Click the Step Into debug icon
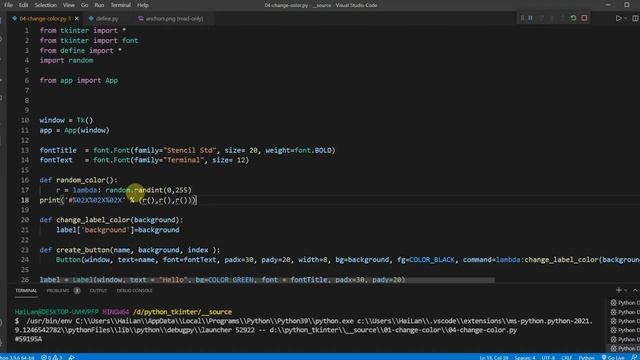The image size is (640, 360). coord(551,18)
